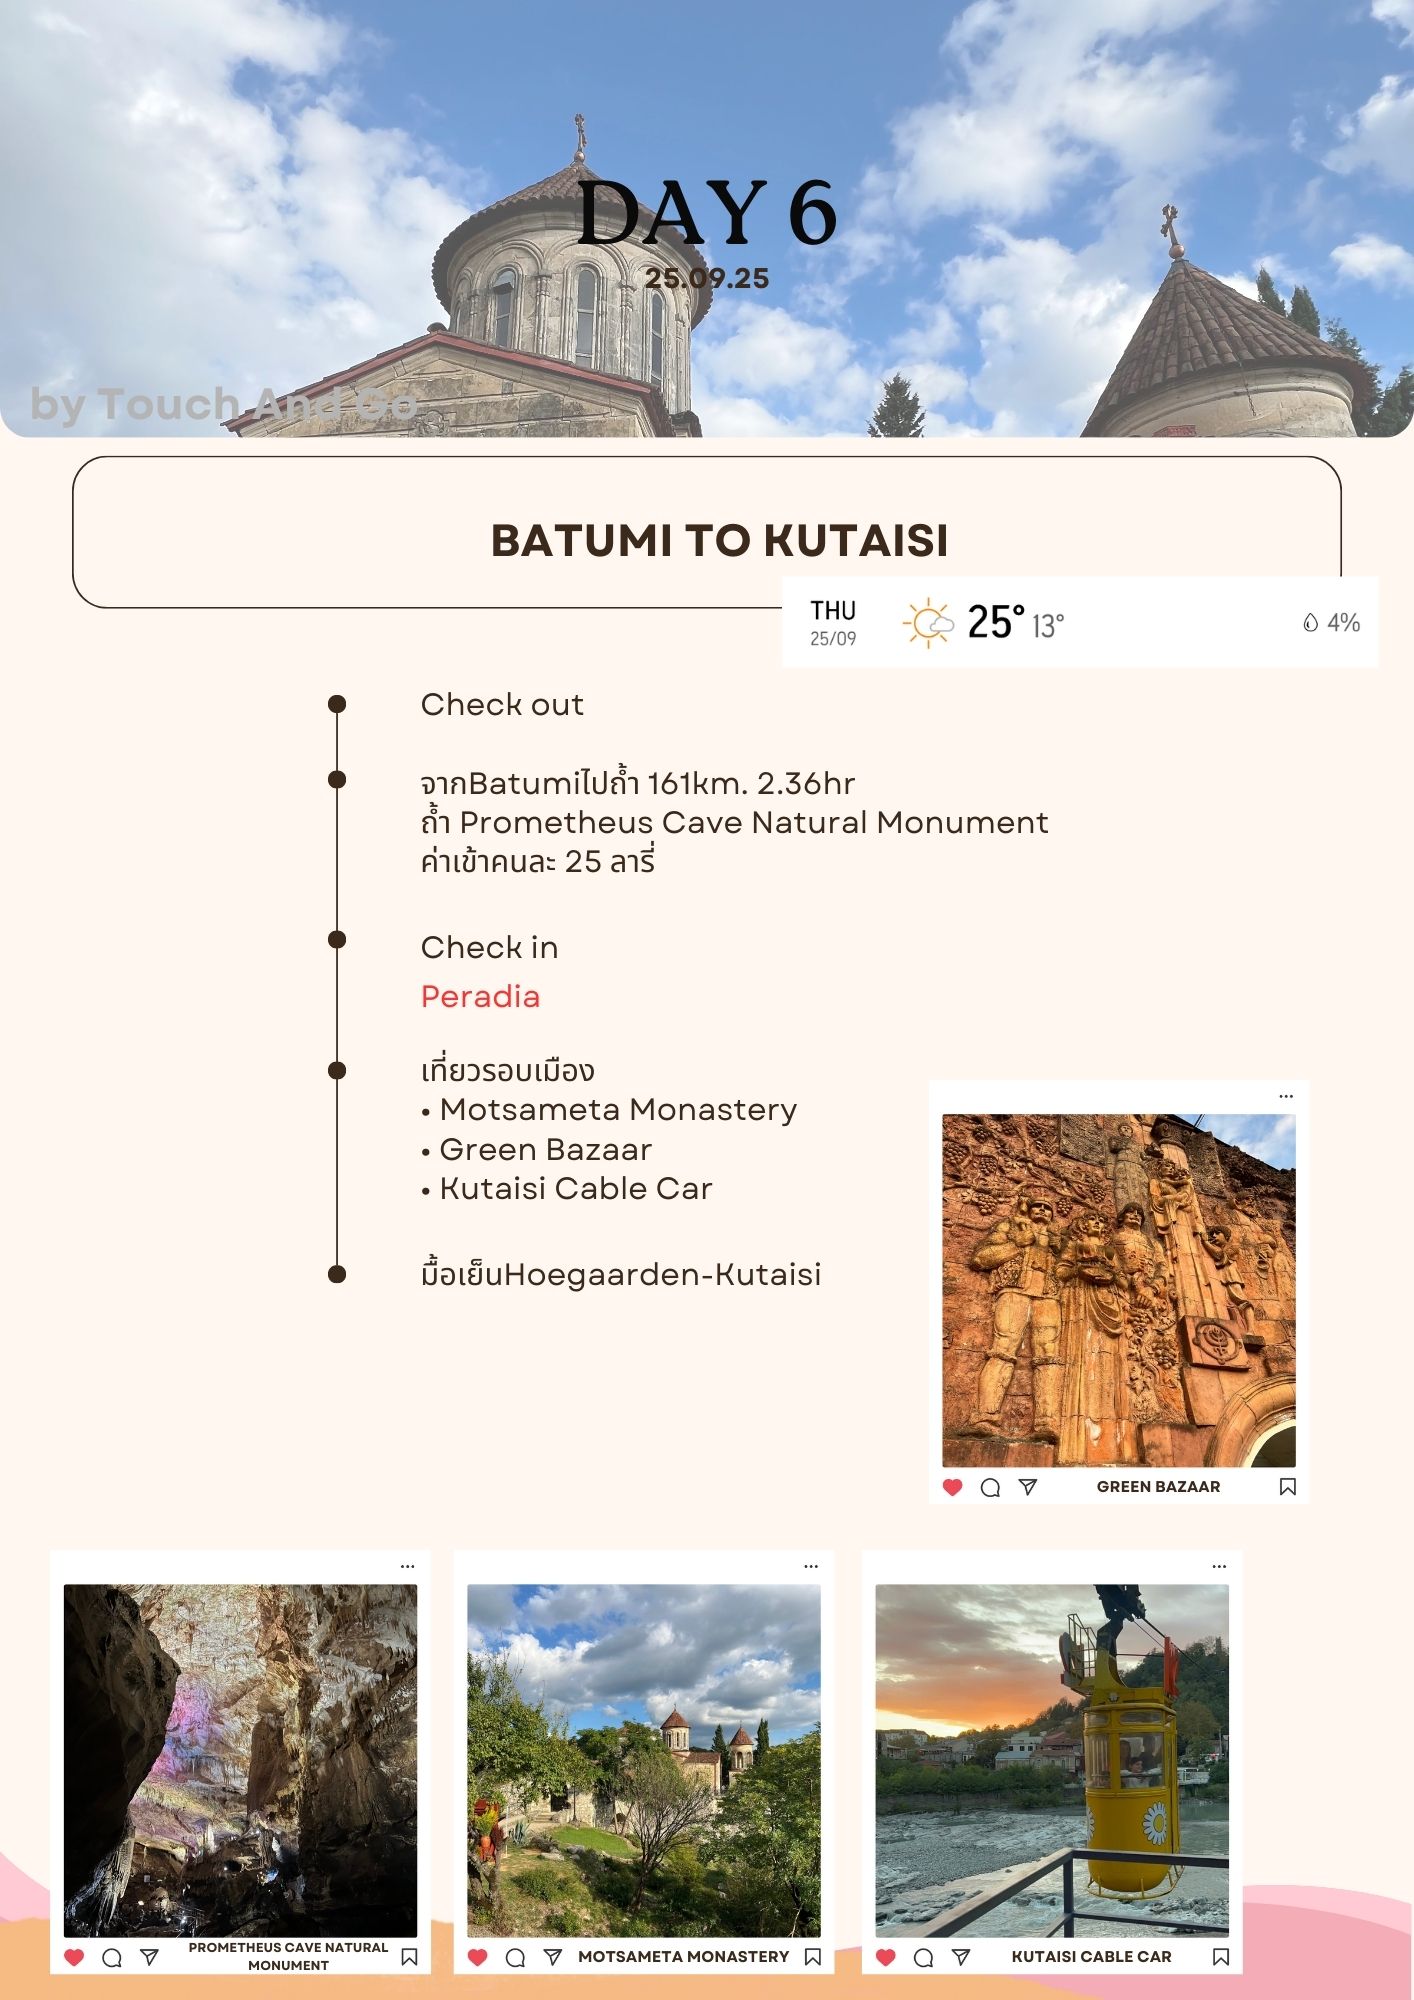Bookmark the Kutaisi Cable Car card
The height and width of the screenshot is (2000, 1414).
click(1221, 1957)
